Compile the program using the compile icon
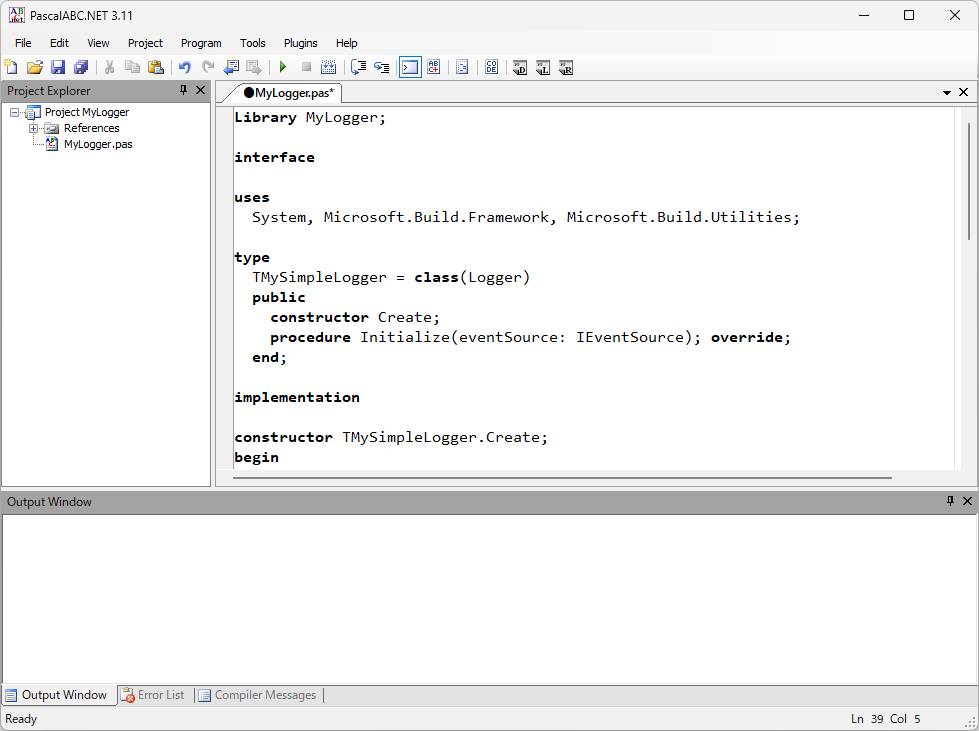Screen dimensions: 979x731 coord(328,67)
